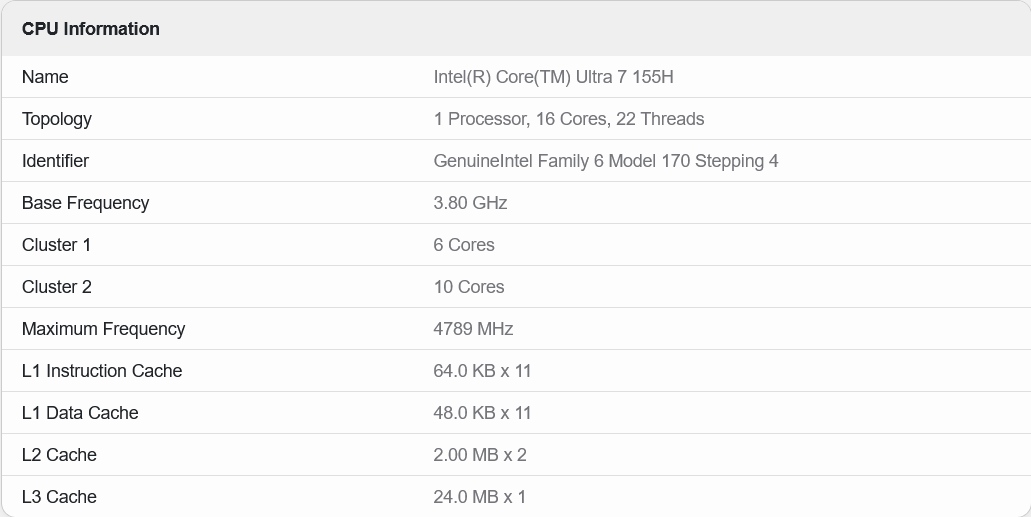Click the Name row label

(45, 77)
